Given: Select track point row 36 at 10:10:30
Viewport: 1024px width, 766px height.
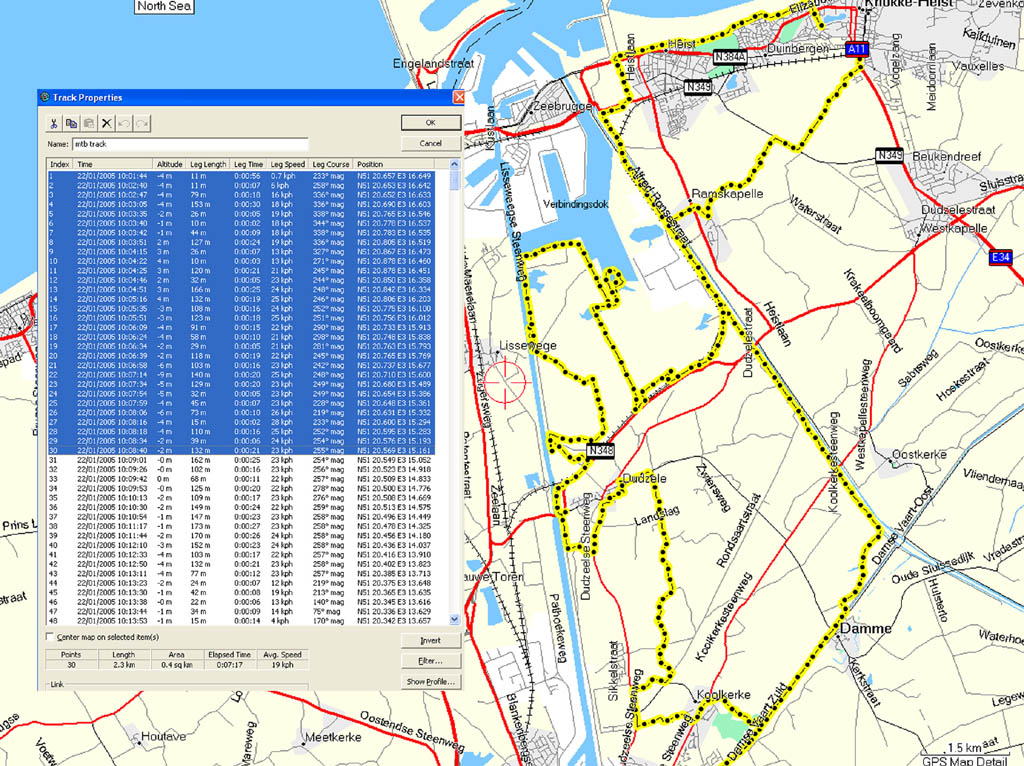Looking at the screenshot, I should 242,507.
